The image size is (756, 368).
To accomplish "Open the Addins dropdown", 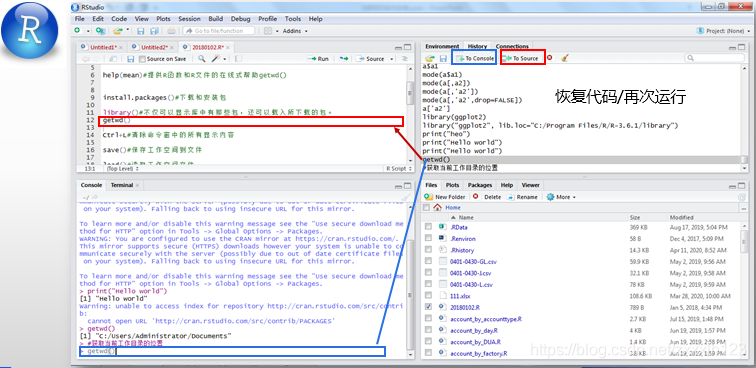I will pos(295,31).
